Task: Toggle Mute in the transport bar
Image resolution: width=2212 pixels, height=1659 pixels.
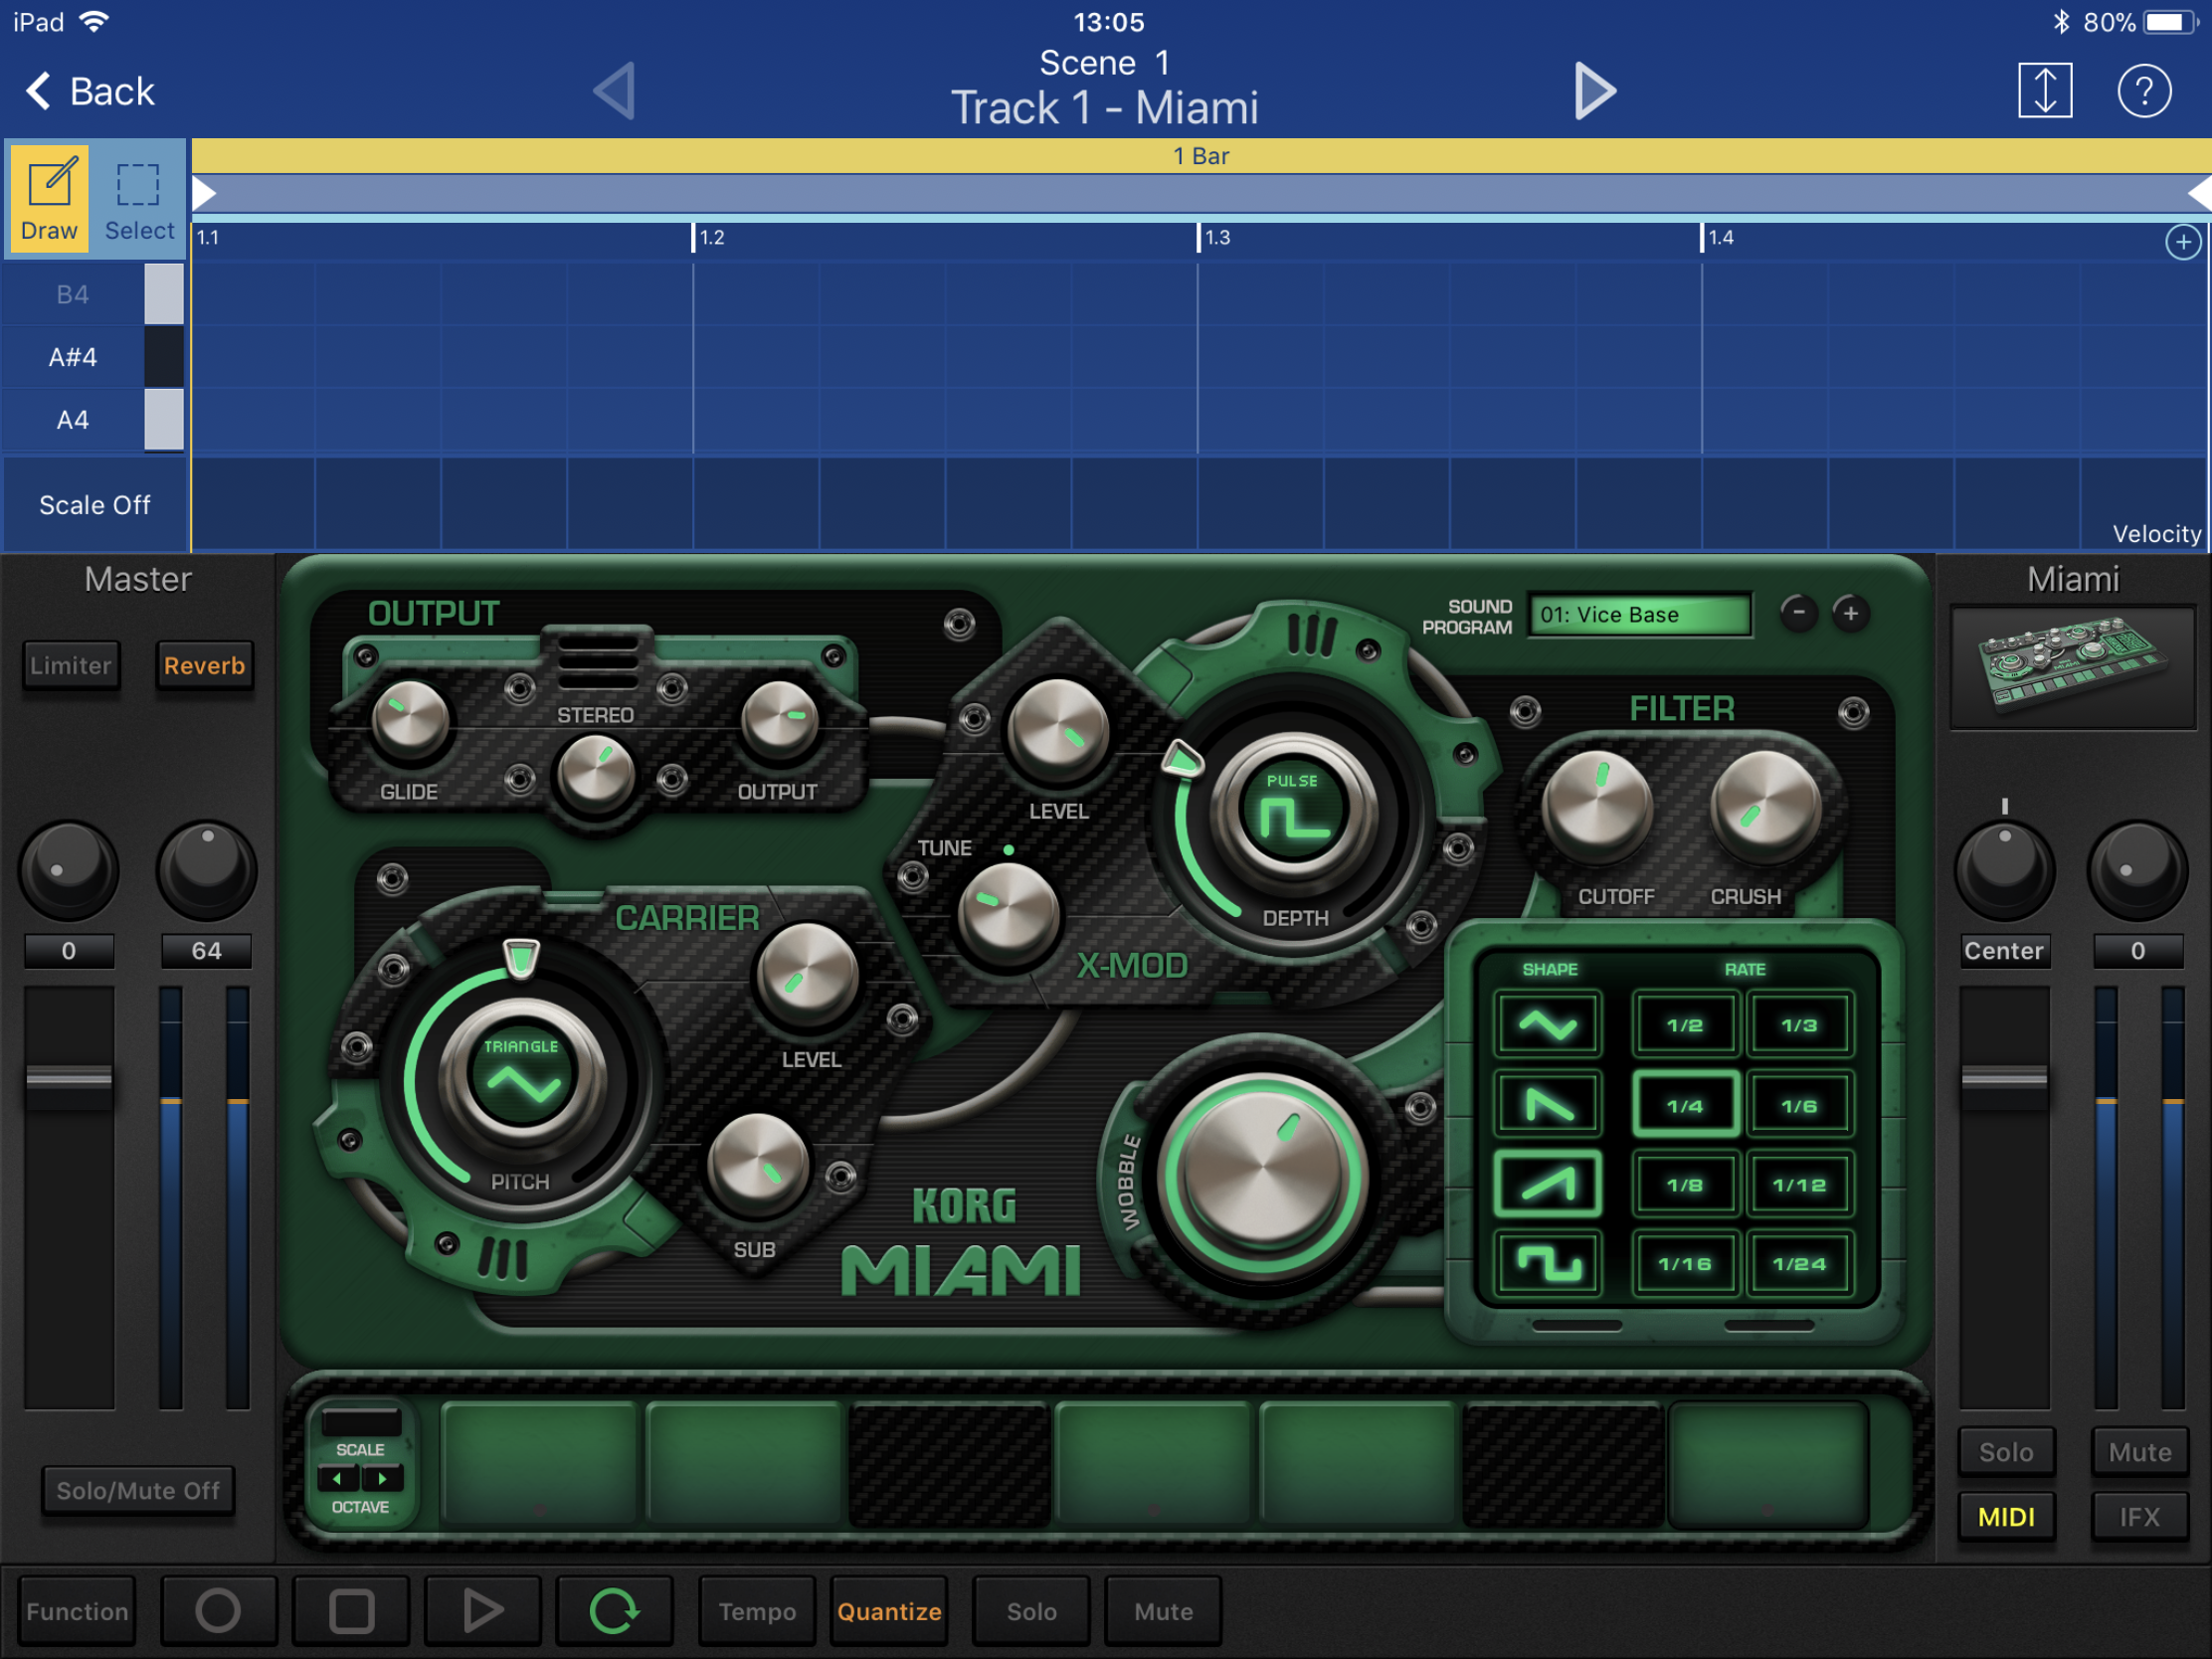Action: pyautogui.click(x=1163, y=1611)
